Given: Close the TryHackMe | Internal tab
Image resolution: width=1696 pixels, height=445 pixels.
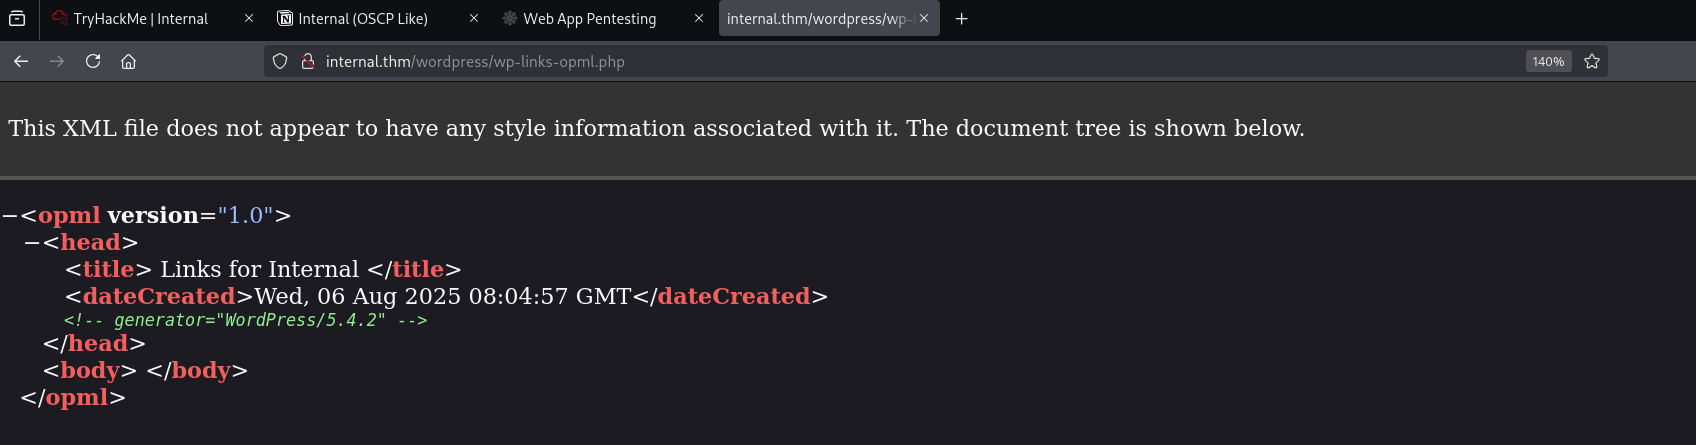Looking at the screenshot, I should 249,18.
